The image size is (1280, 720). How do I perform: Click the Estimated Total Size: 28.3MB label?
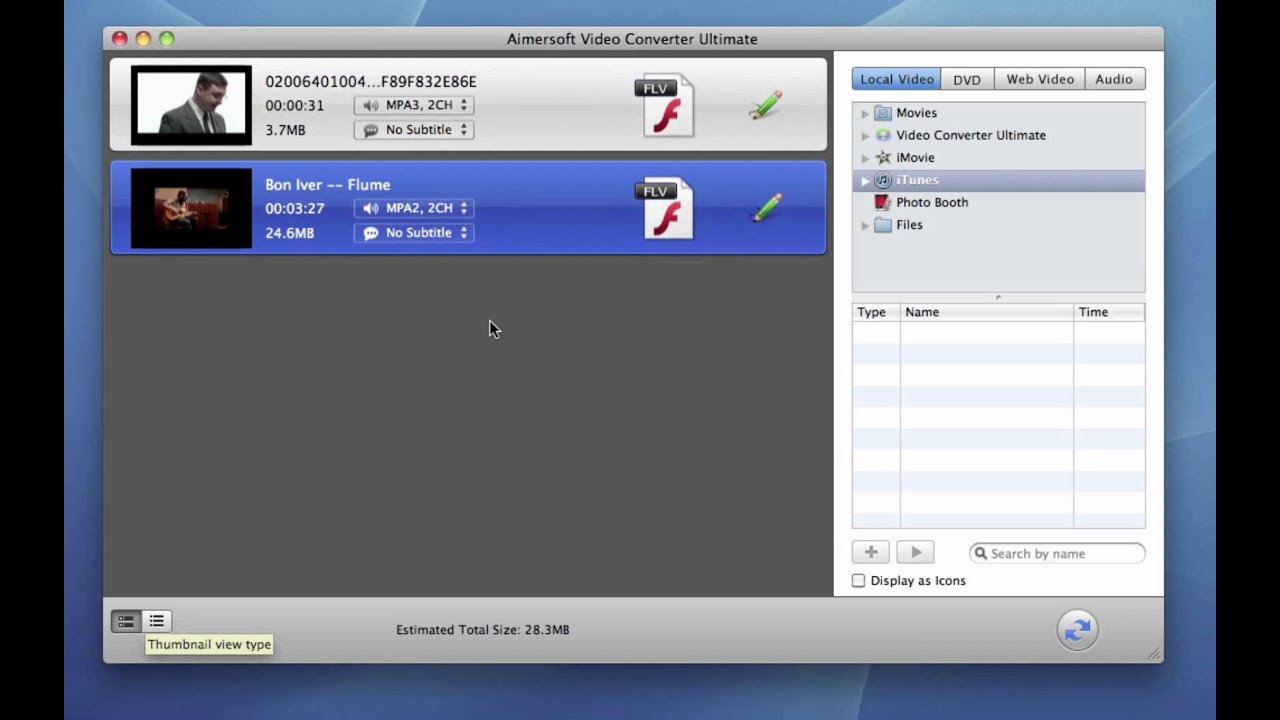pyautogui.click(x=483, y=630)
